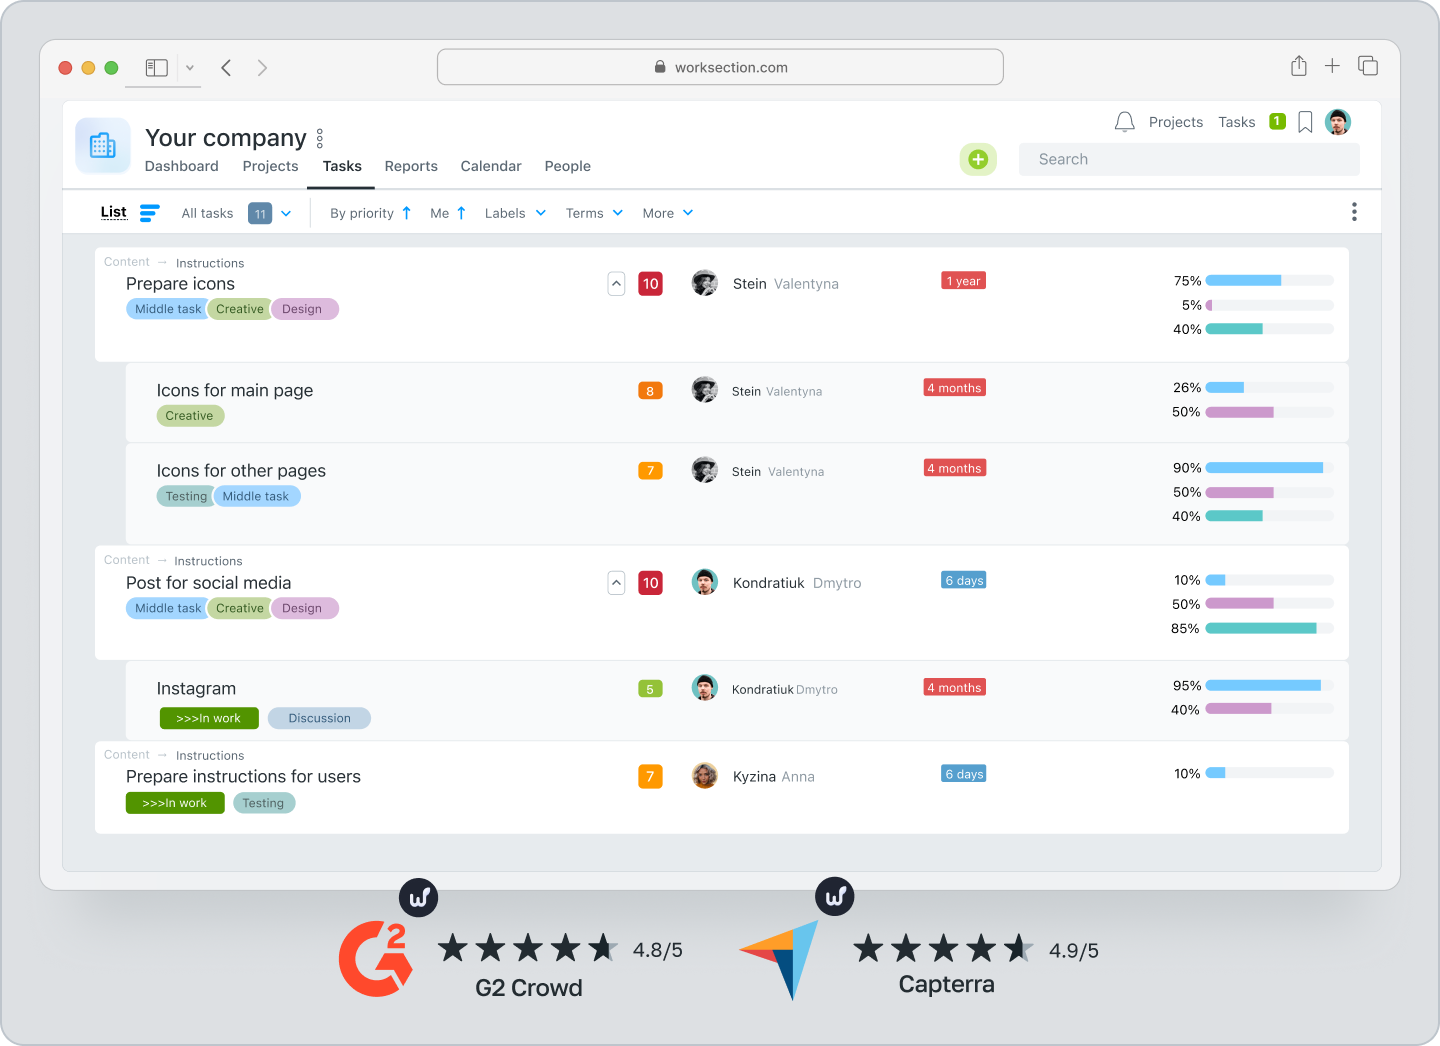Open the Instructions breadcrumb link
Image resolution: width=1440 pixels, height=1046 pixels.
click(x=209, y=262)
